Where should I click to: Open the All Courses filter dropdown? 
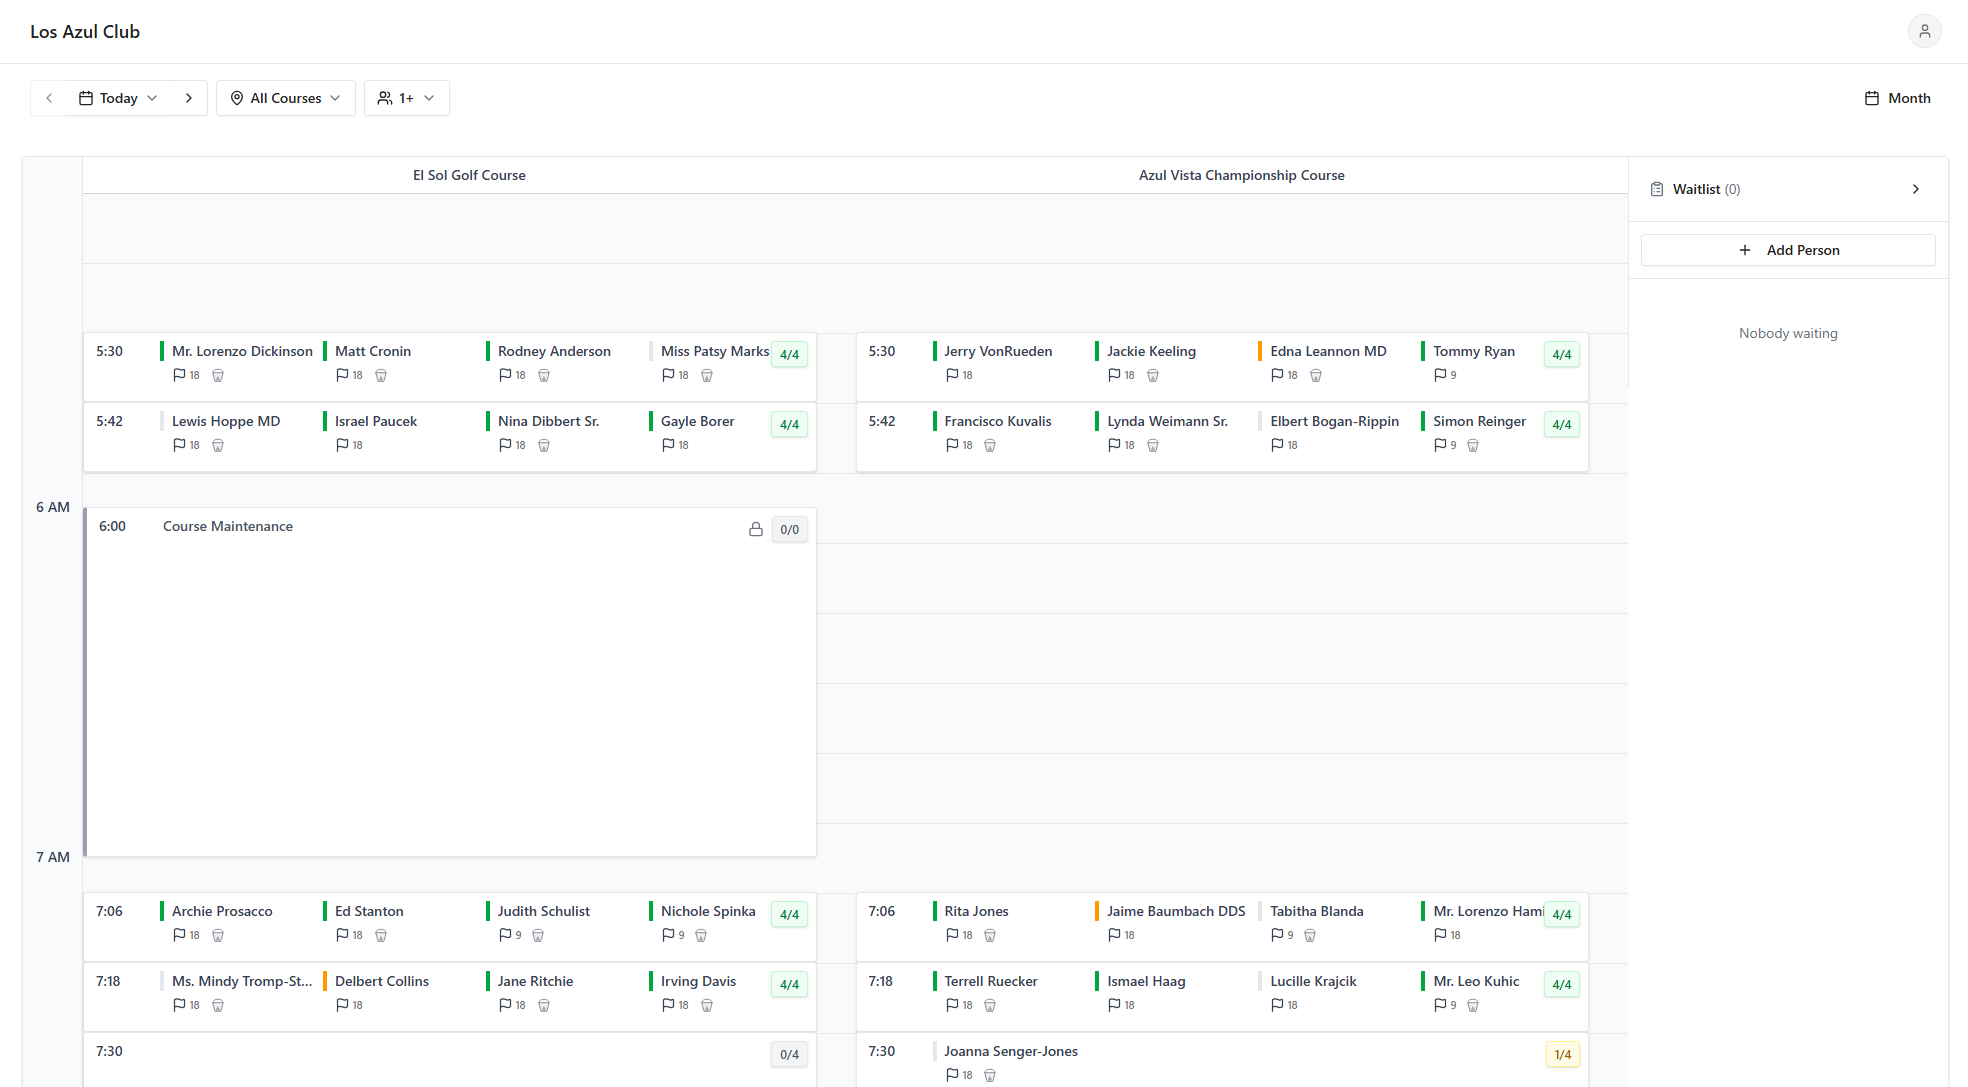tap(285, 98)
